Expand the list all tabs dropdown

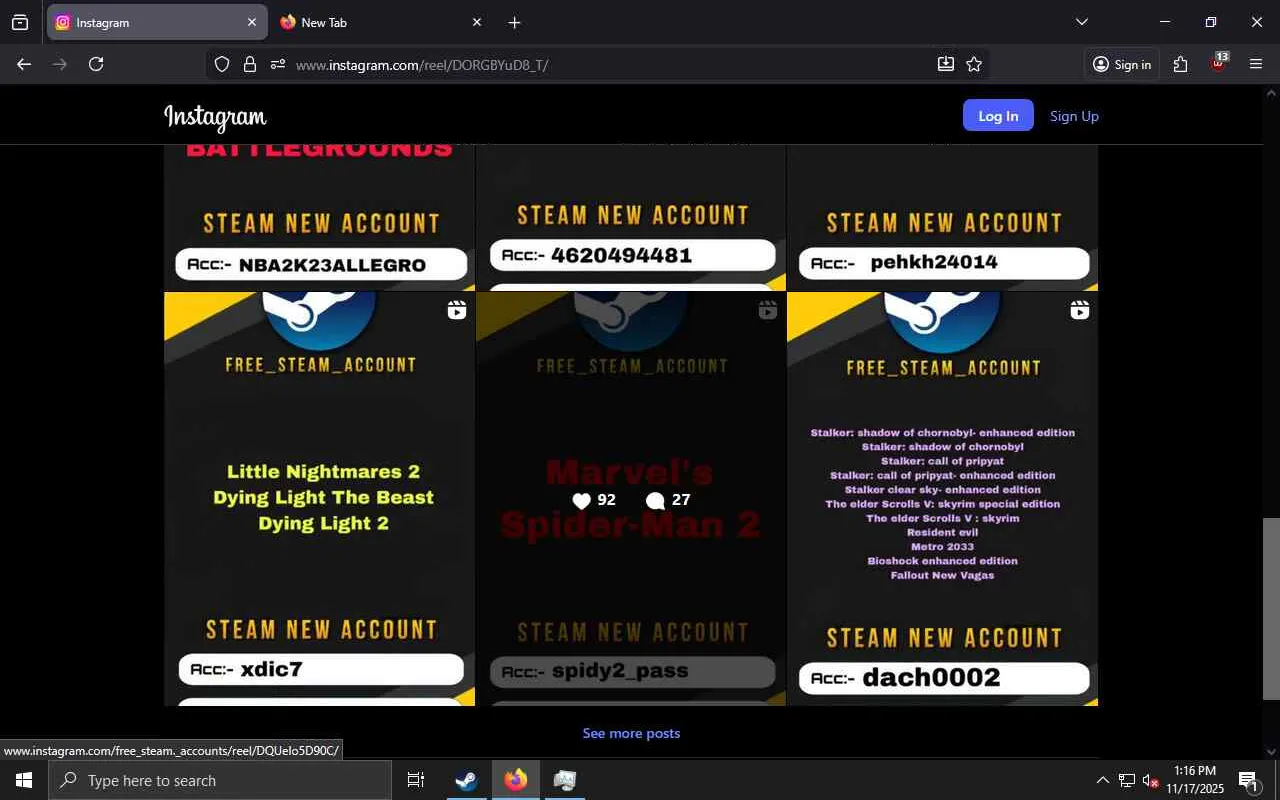coord(1081,22)
